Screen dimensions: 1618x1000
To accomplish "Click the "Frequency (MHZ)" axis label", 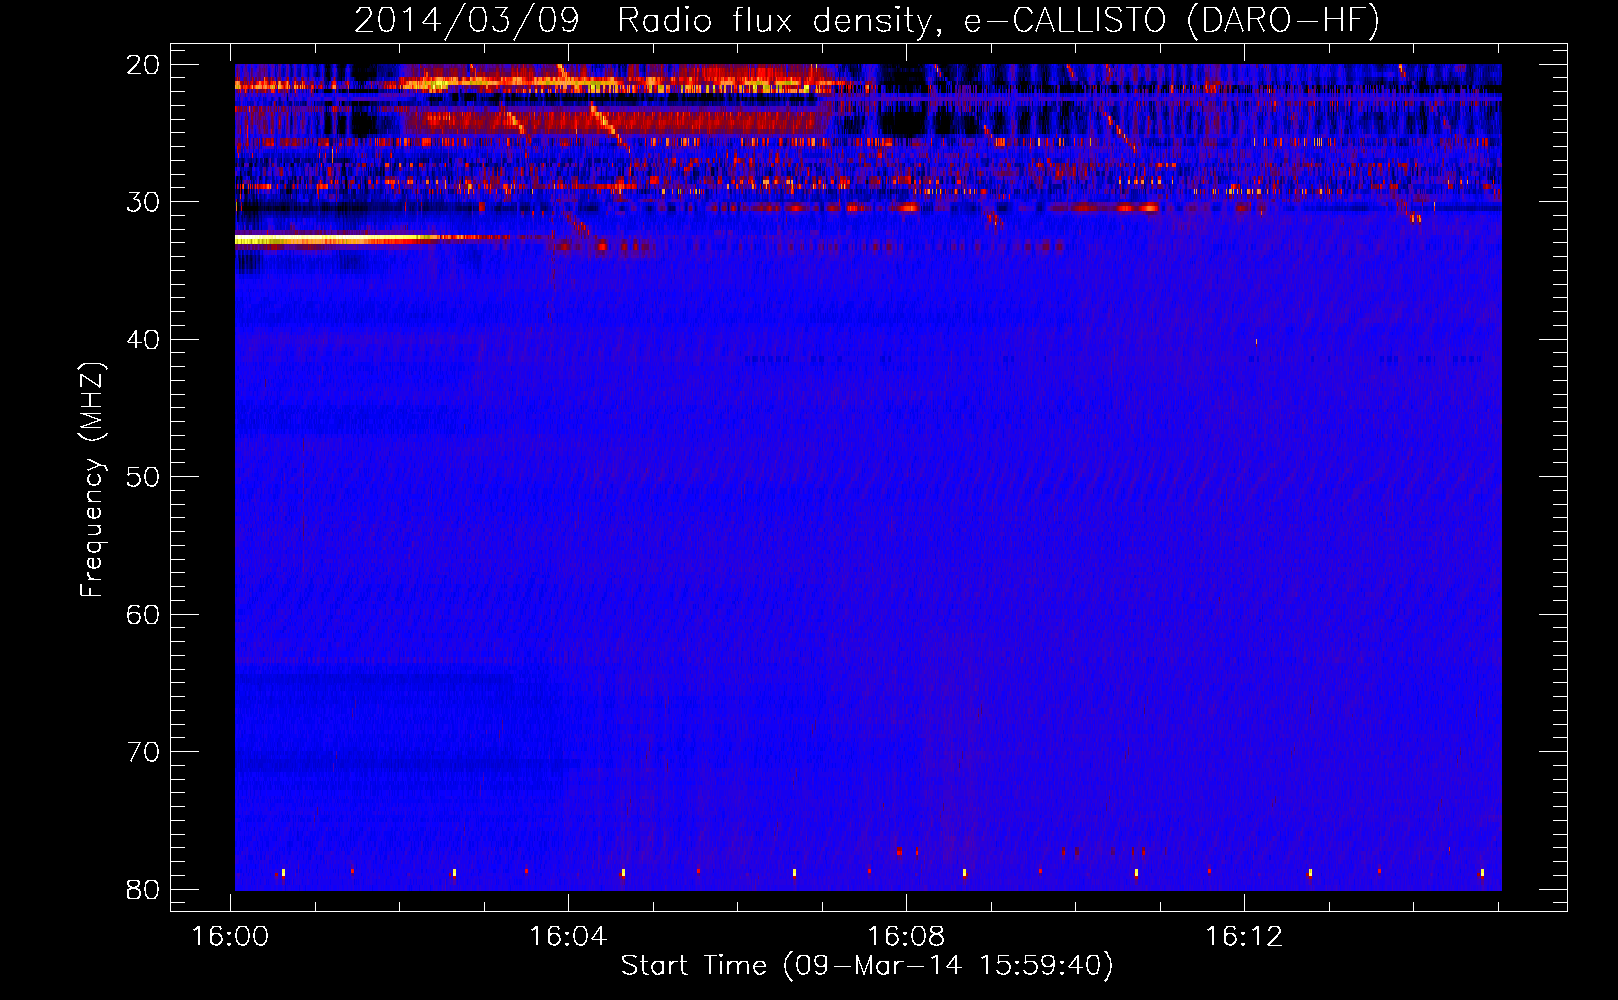I will [92, 480].
